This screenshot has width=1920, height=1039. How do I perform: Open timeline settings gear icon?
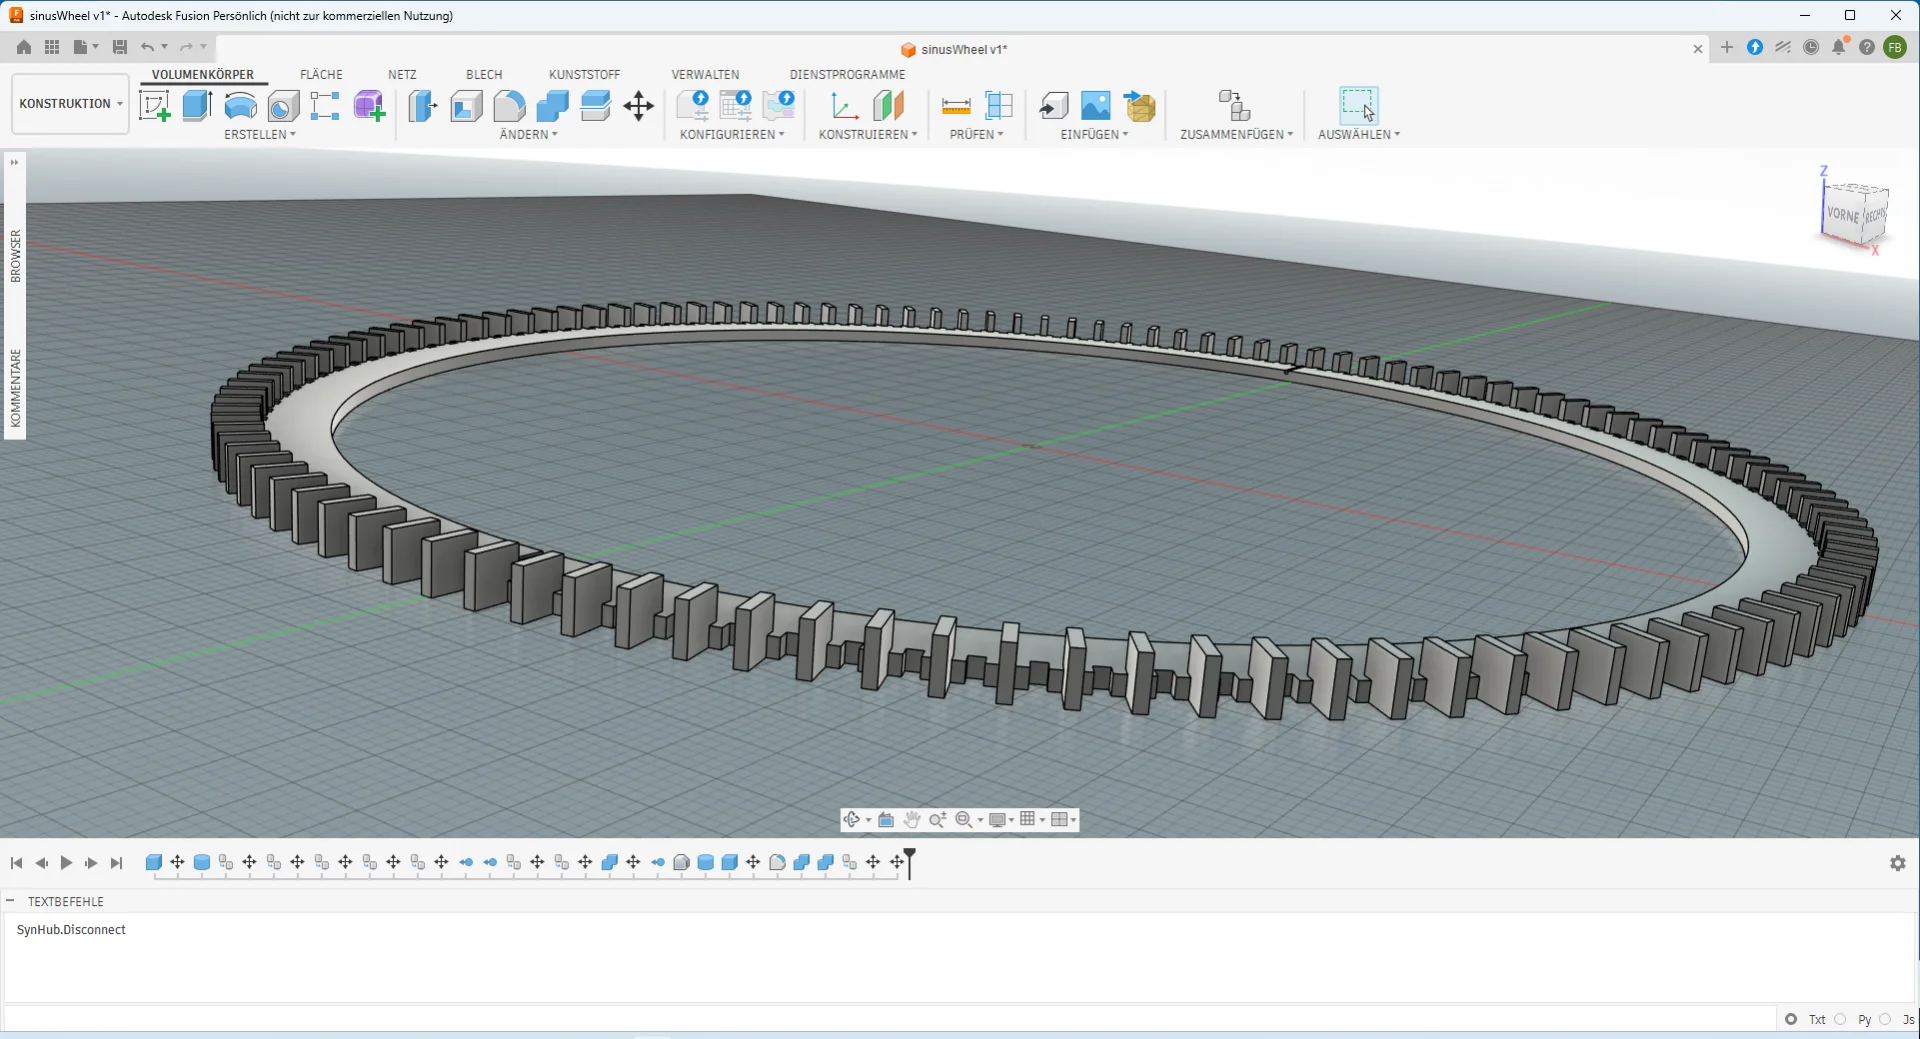pos(1898,863)
